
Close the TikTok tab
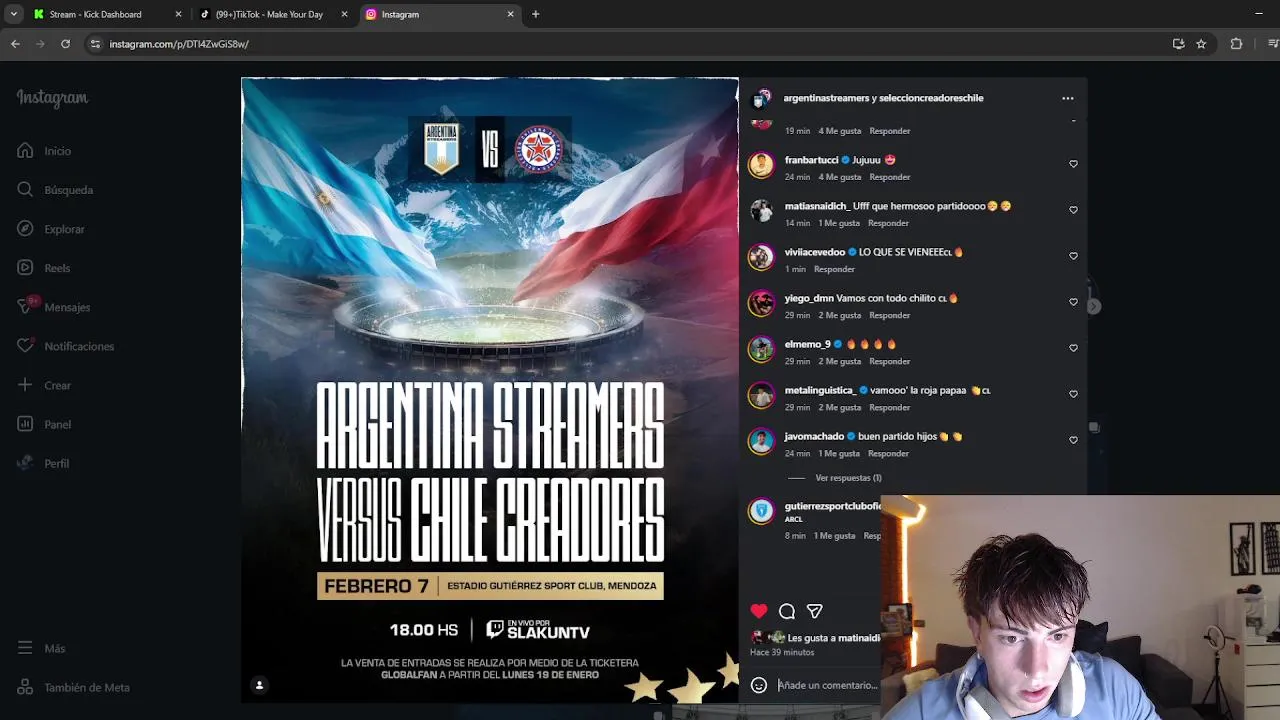(x=344, y=14)
